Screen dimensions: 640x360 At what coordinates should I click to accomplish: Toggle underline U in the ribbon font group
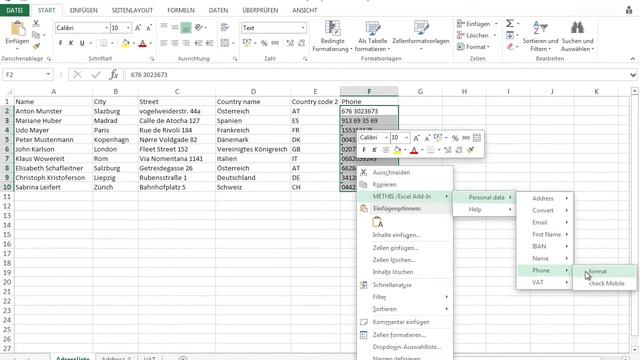(x=82, y=43)
